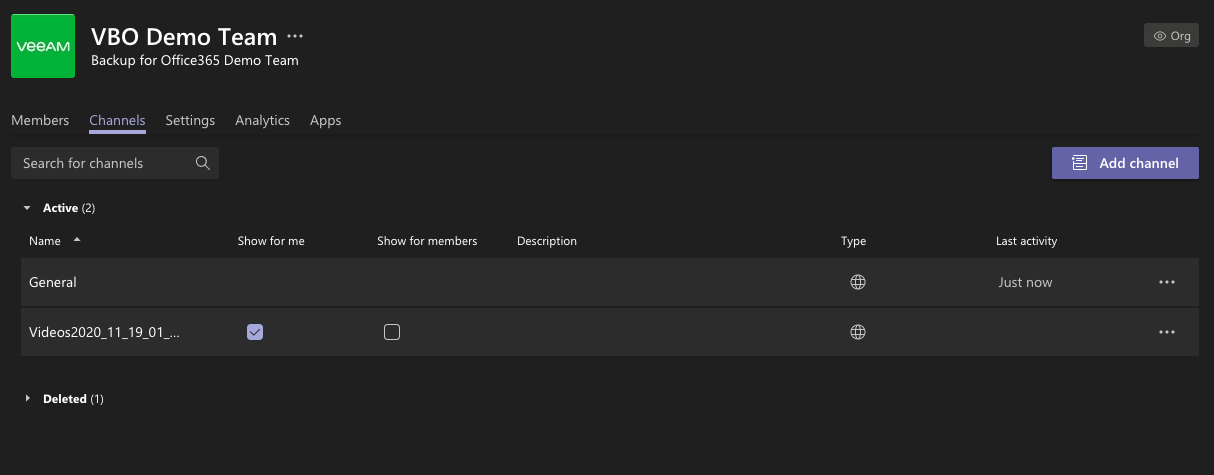Open the ellipsis menu beside VBO Demo Team
This screenshot has width=1214, height=475.
pyautogui.click(x=295, y=36)
